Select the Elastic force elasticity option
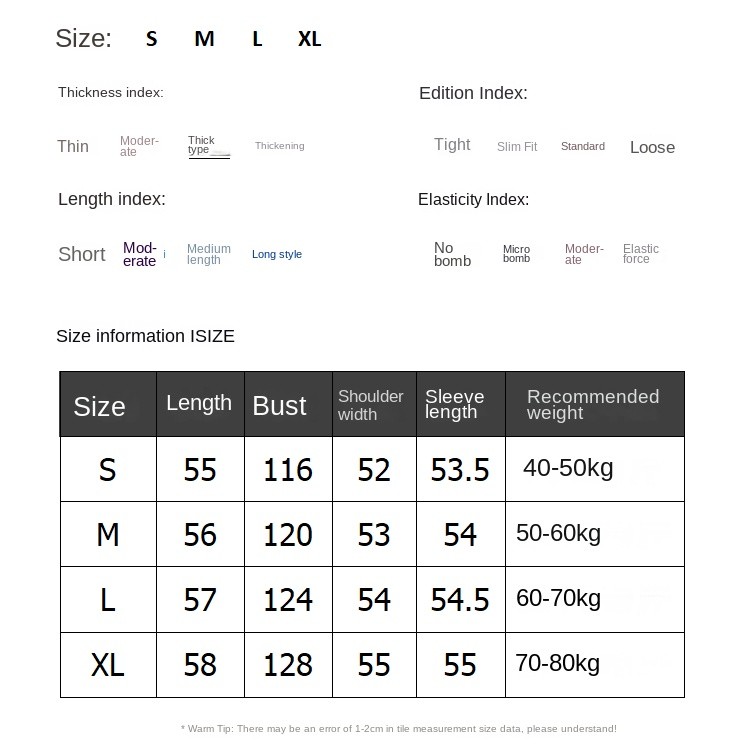This screenshot has height=750, width=750. (640, 254)
